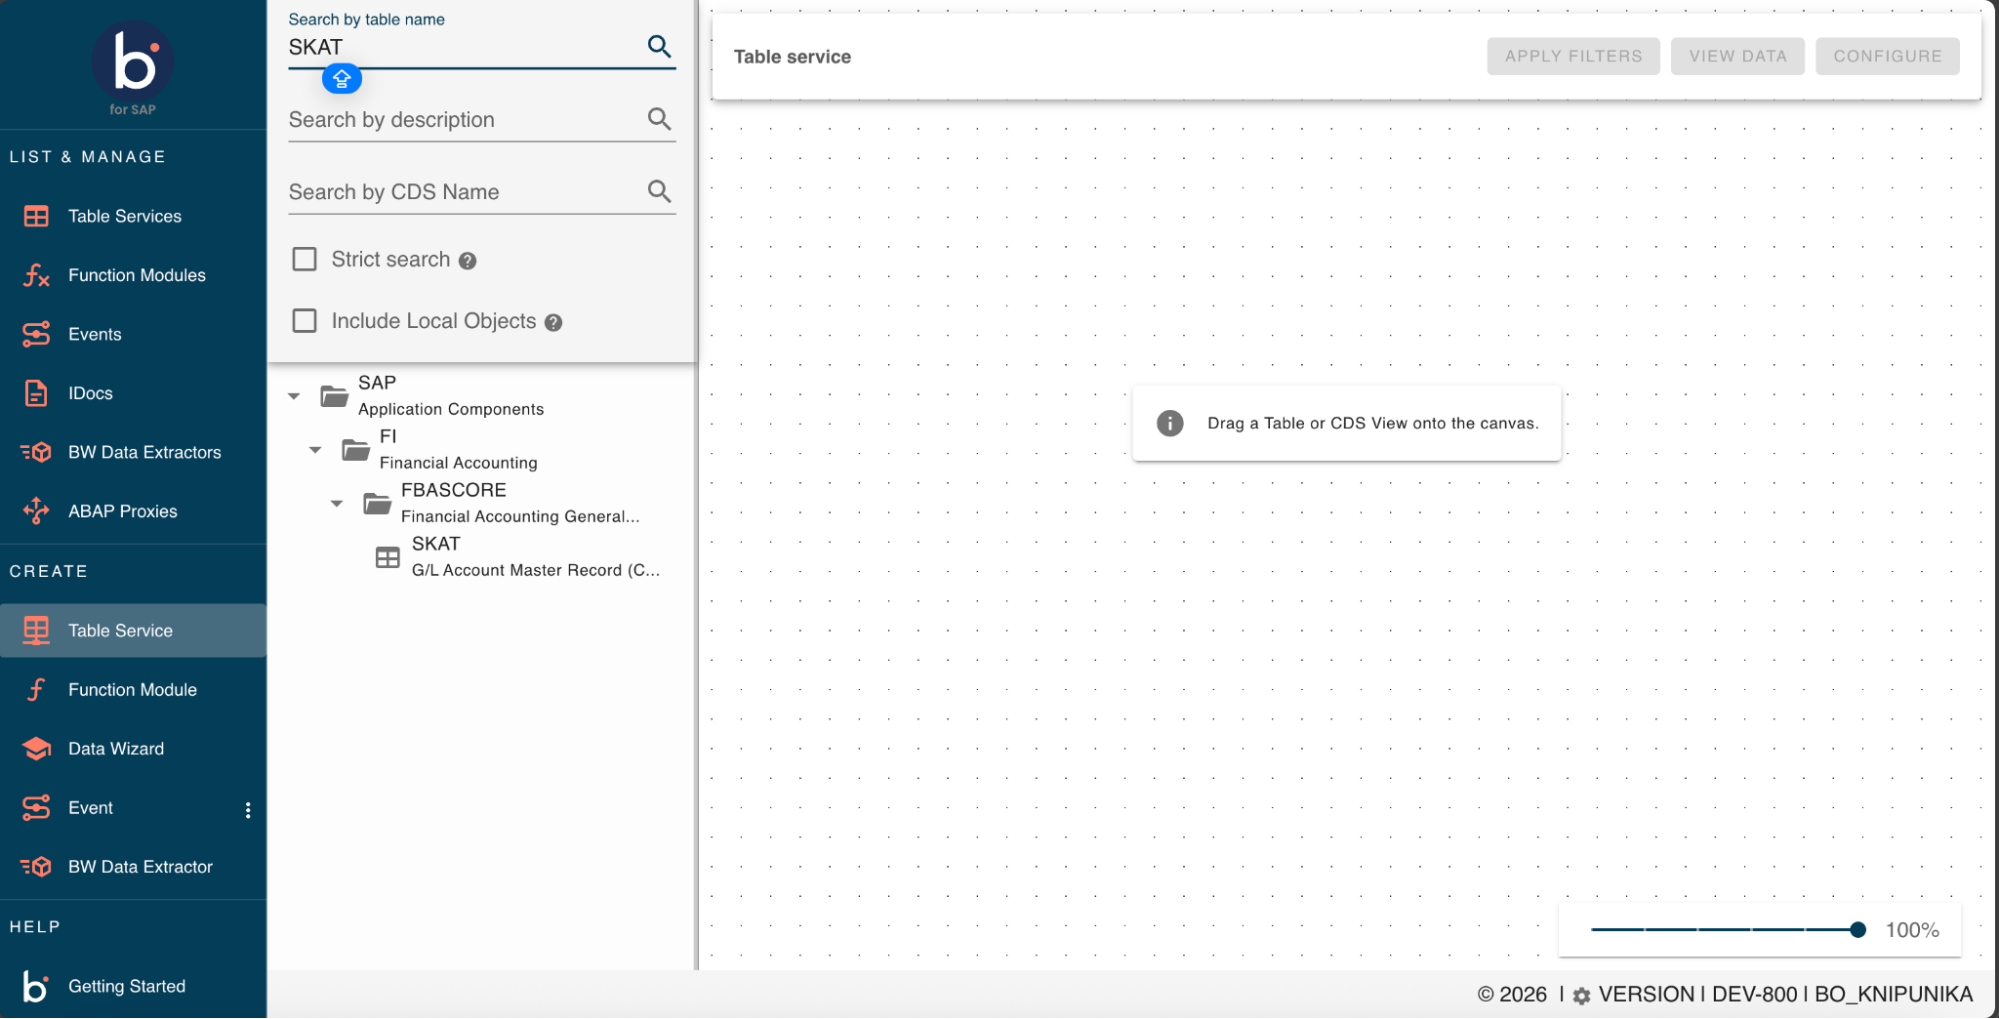Open BW Data Extractors list
The width and height of the screenshot is (1999, 1019).
144,452
